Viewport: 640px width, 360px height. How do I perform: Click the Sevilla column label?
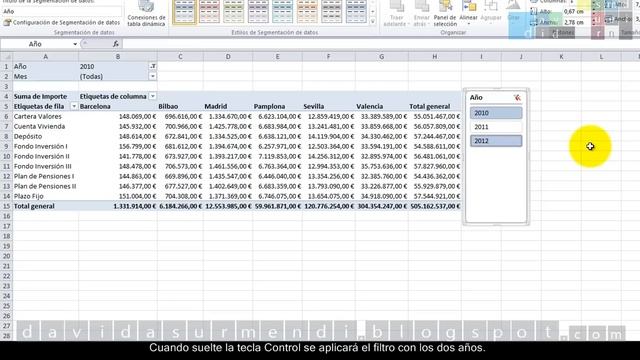313,106
